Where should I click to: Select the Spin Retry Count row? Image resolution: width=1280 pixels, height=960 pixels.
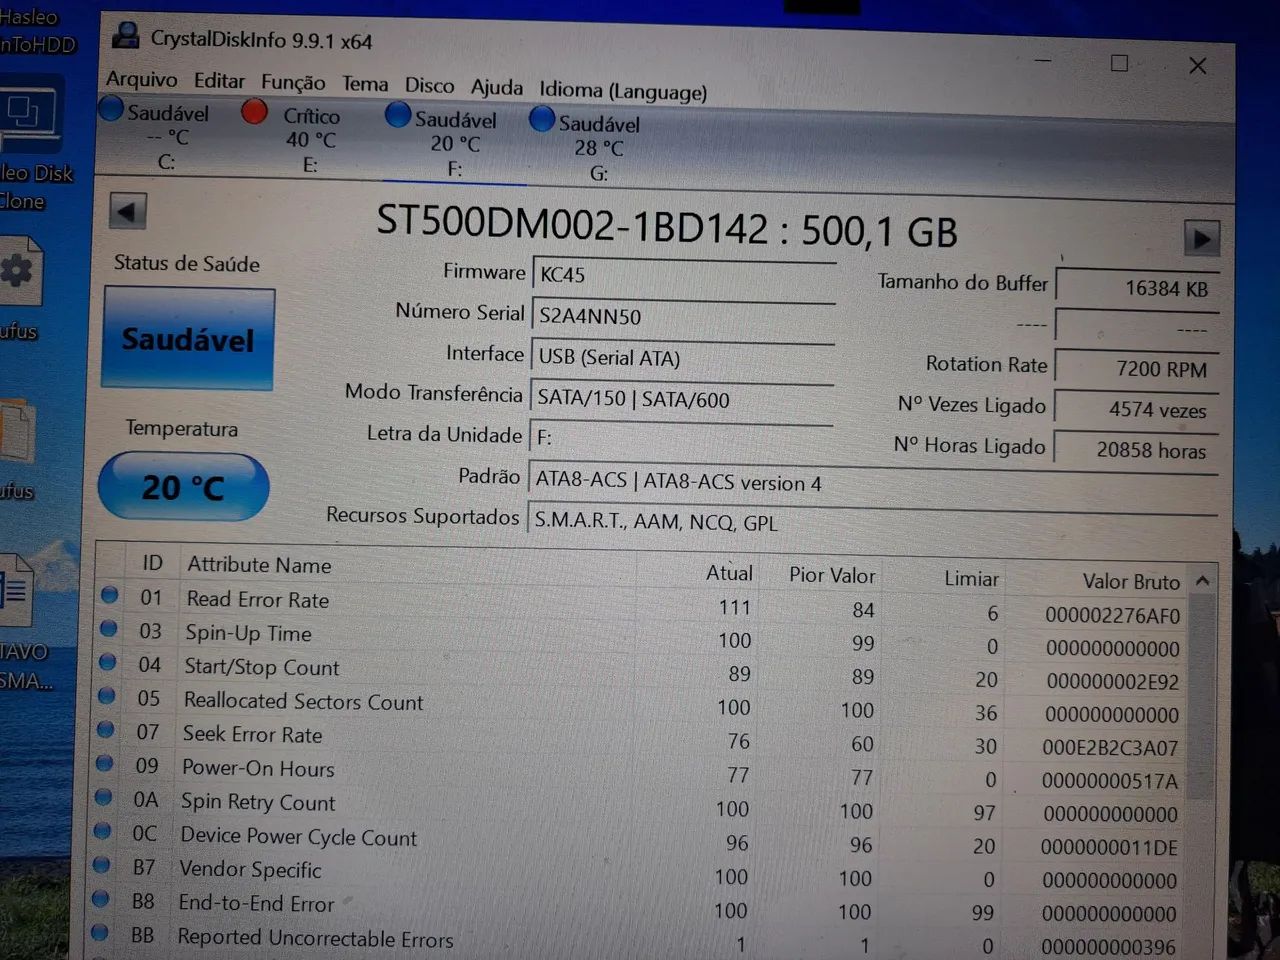[x=640, y=807]
